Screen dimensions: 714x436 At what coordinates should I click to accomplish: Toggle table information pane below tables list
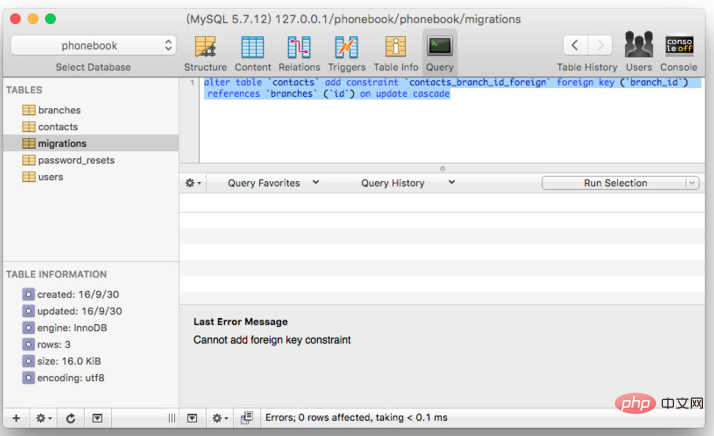[x=97, y=418]
